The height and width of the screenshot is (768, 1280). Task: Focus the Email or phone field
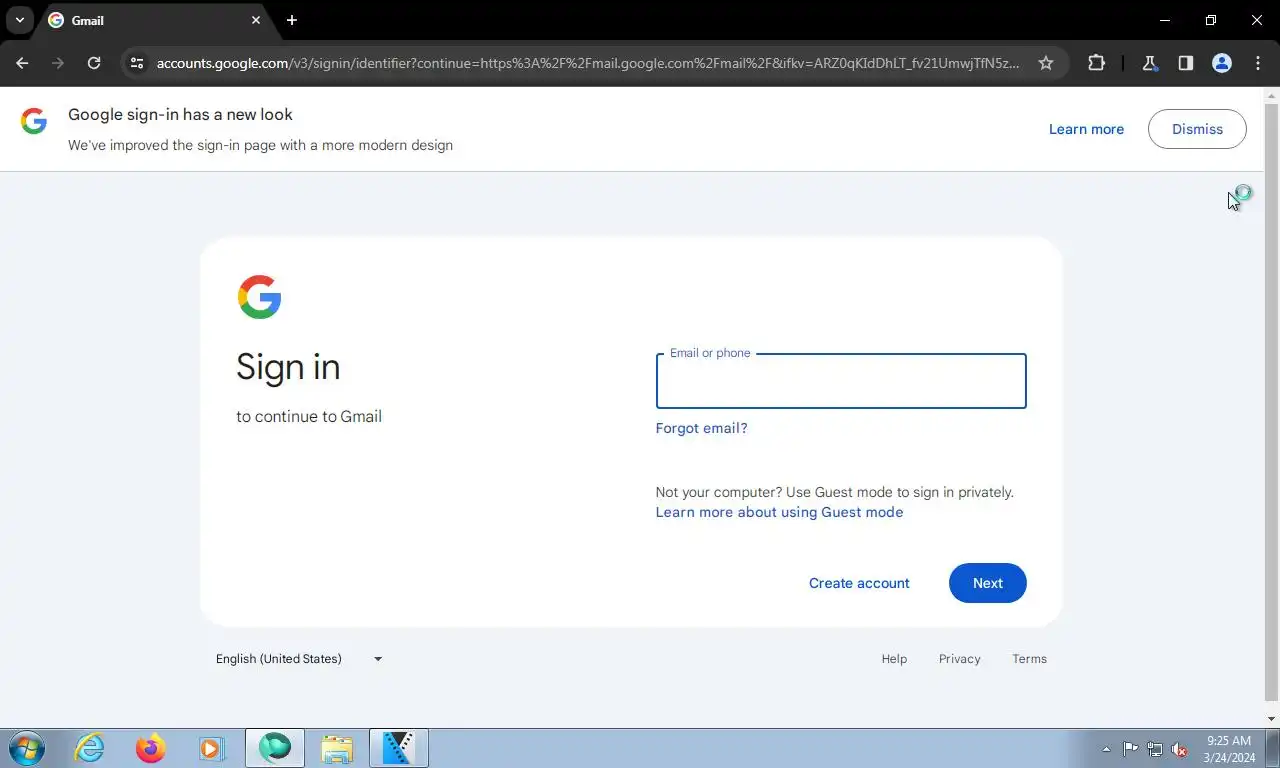[x=841, y=381]
